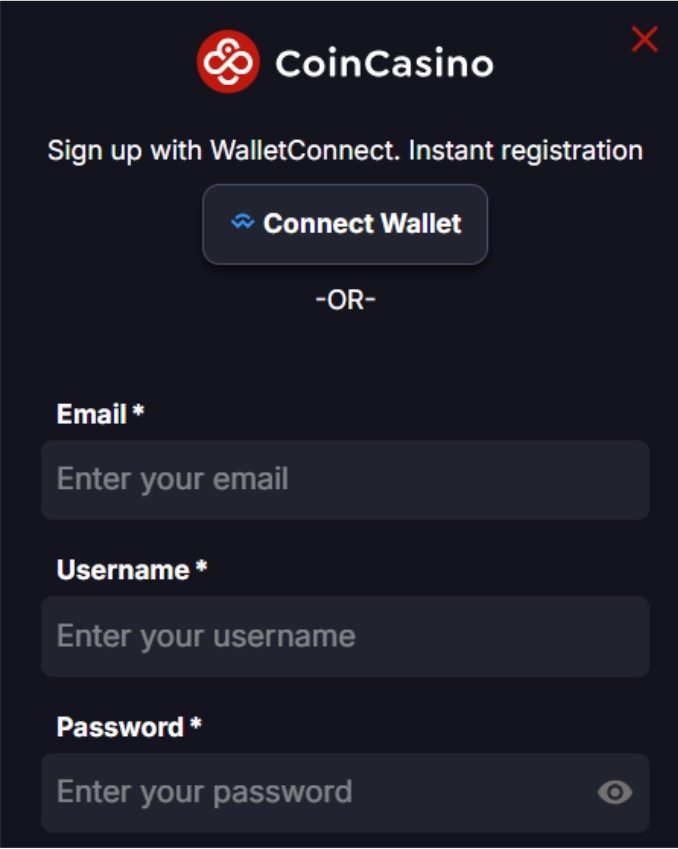Focus the Enter your email field
The width and height of the screenshot is (678, 849).
point(345,480)
